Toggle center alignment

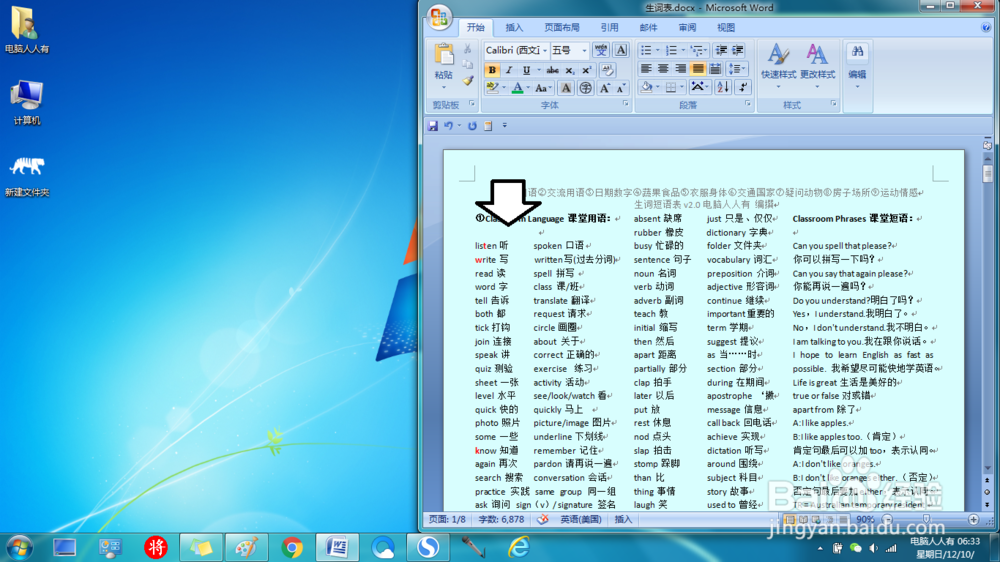[663, 68]
